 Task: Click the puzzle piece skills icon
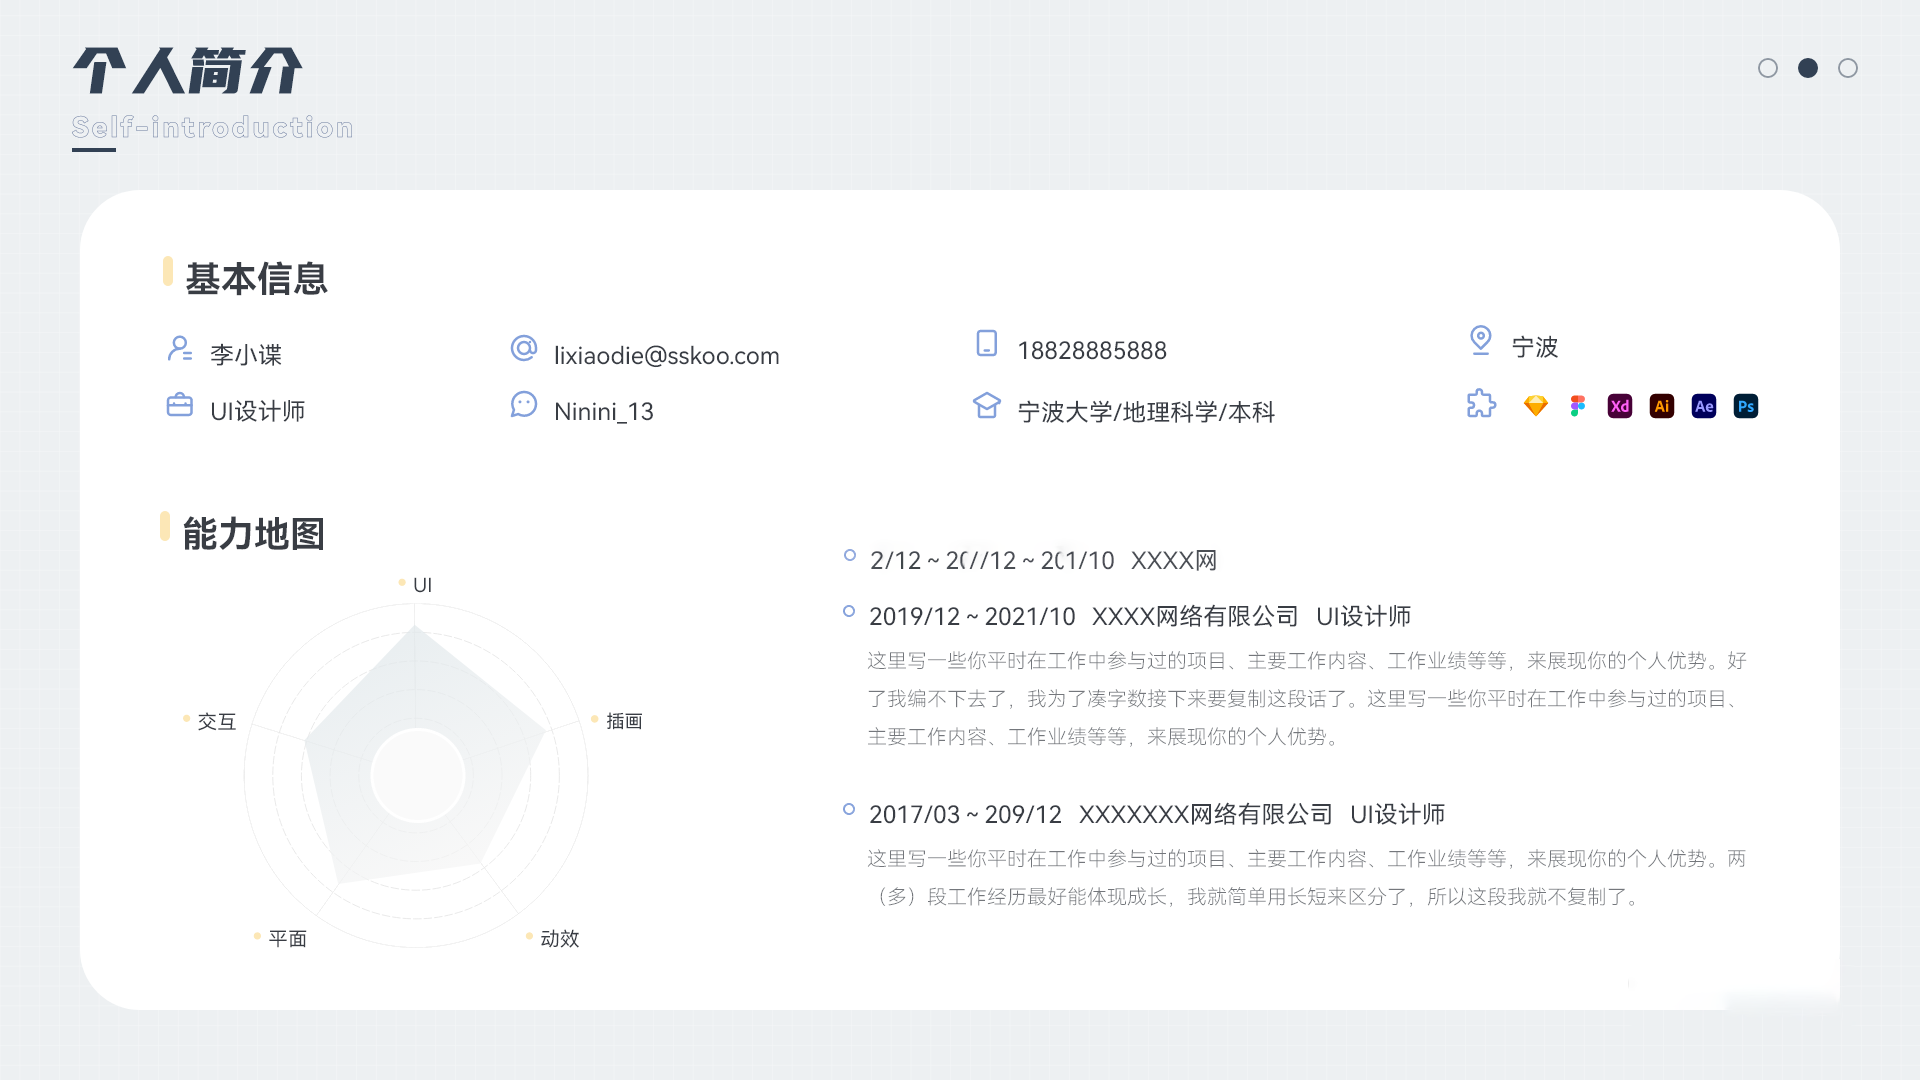[1481, 404]
